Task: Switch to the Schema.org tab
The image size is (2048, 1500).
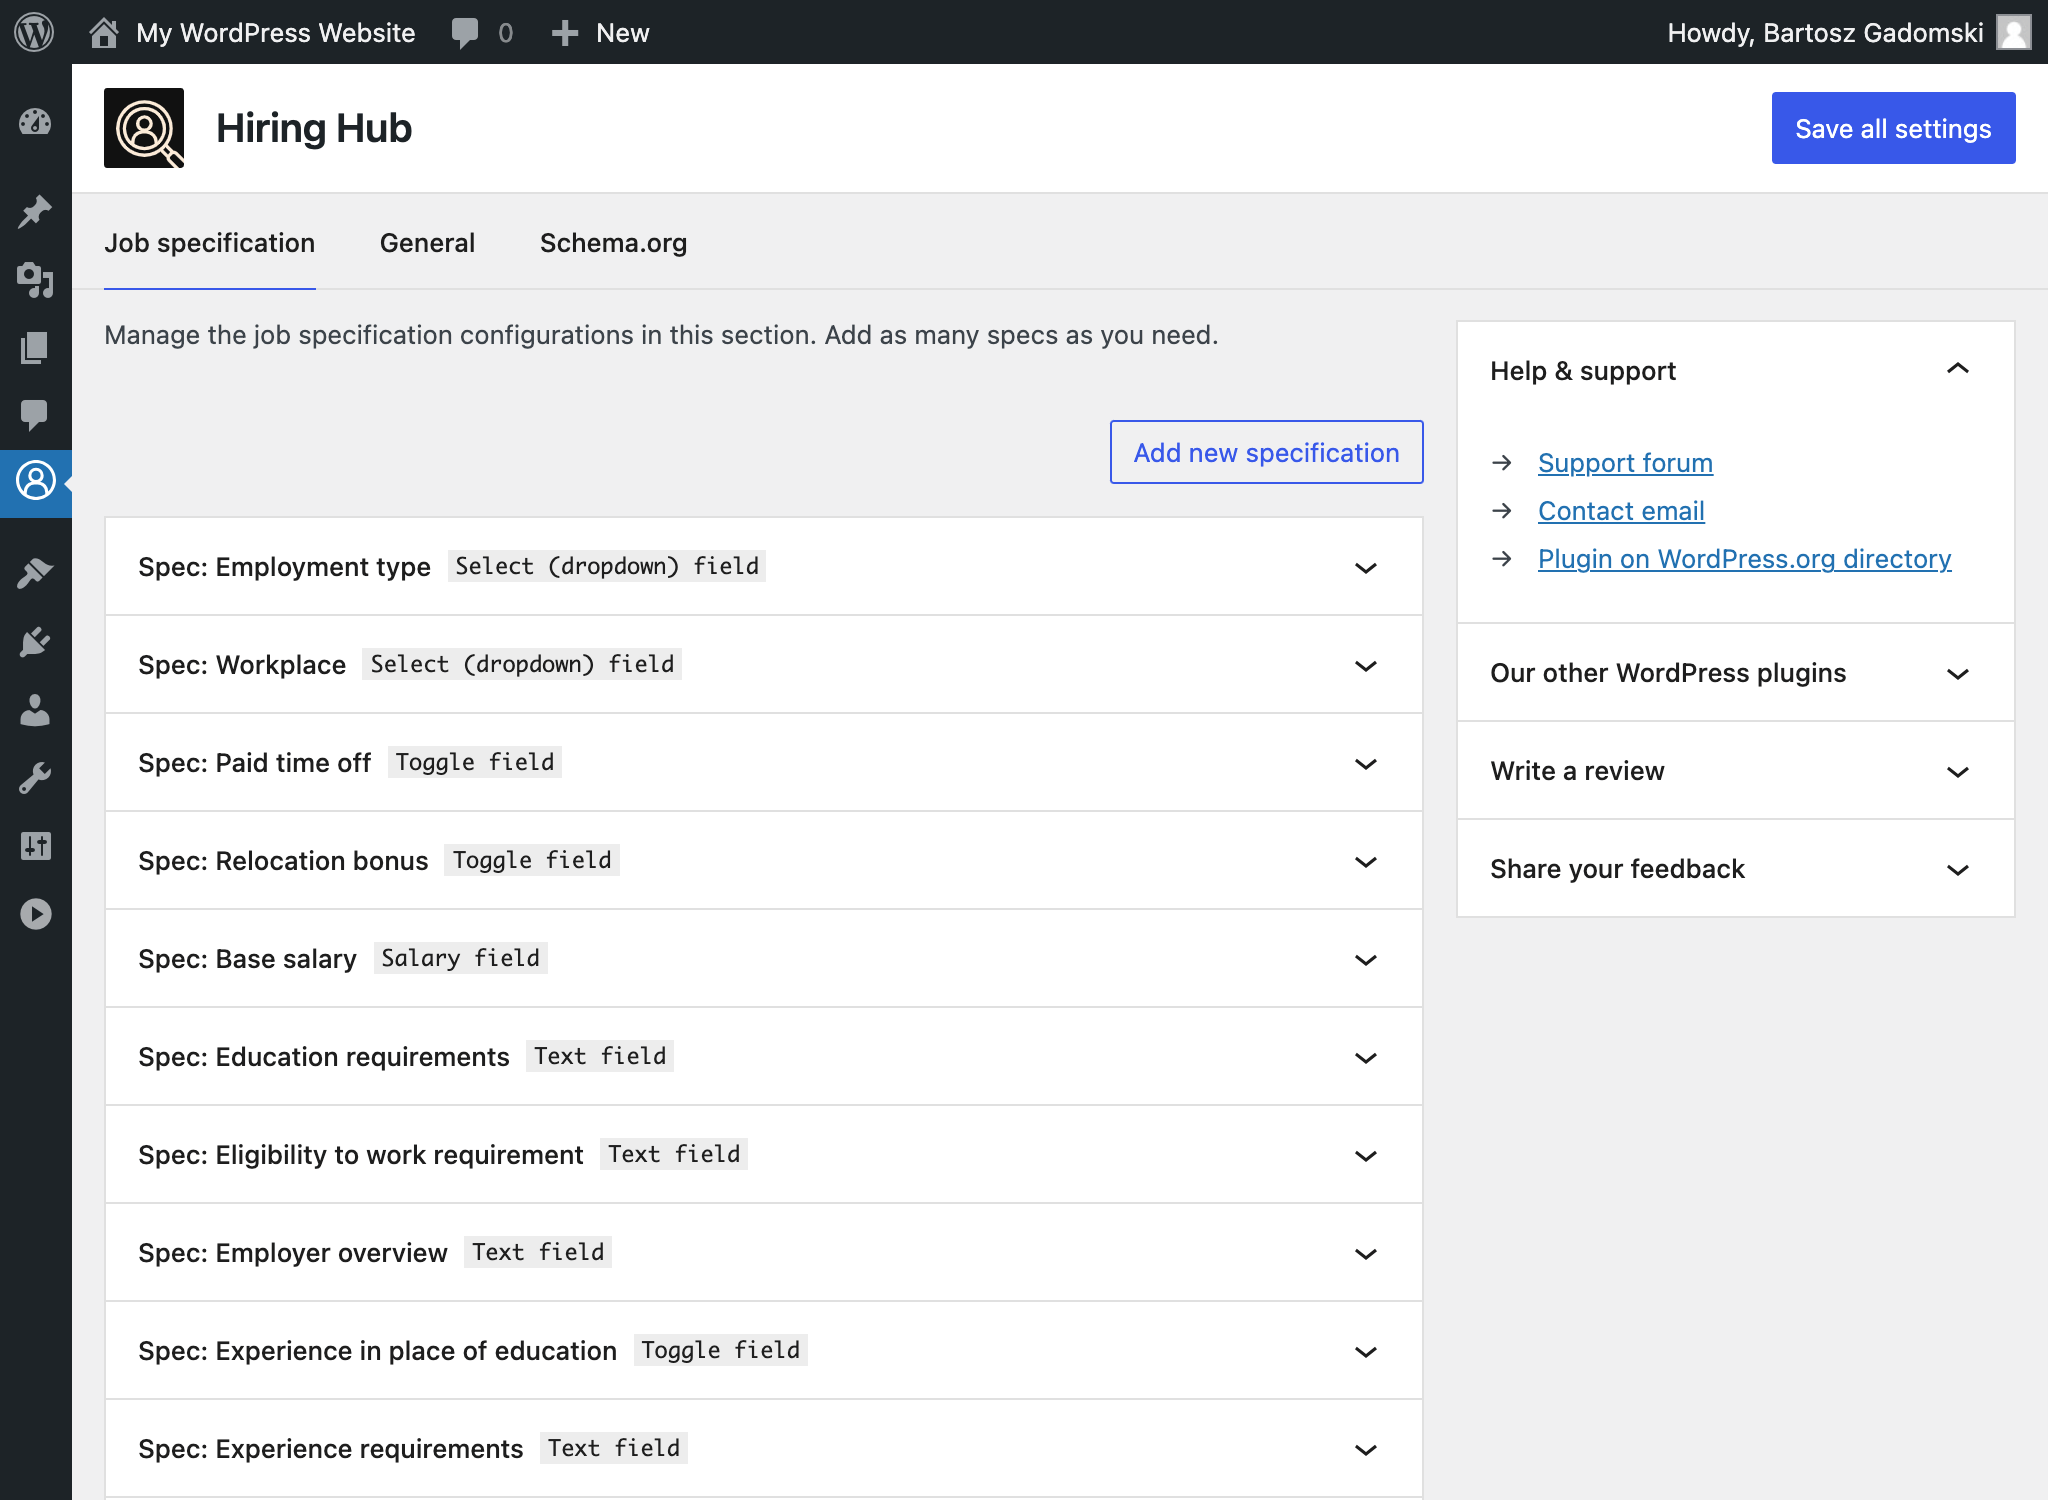Action: 615,243
